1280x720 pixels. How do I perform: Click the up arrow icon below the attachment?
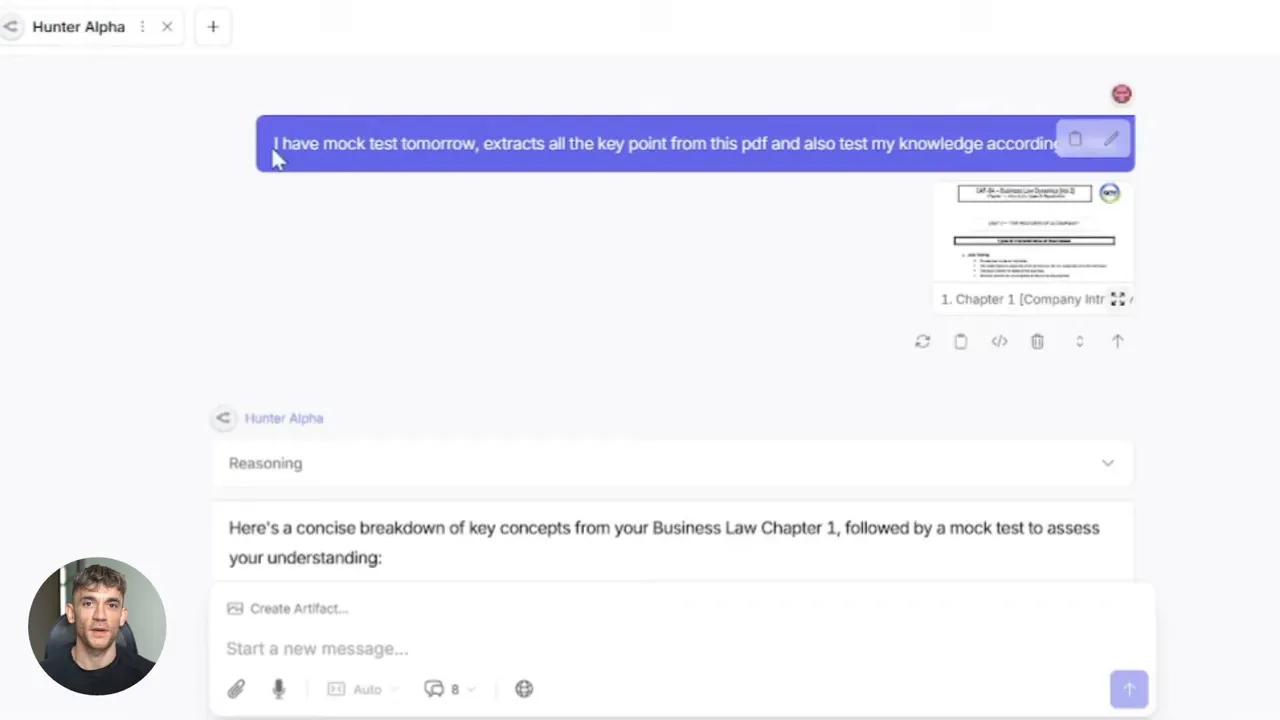pyautogui.click(x=1117, y=341)
